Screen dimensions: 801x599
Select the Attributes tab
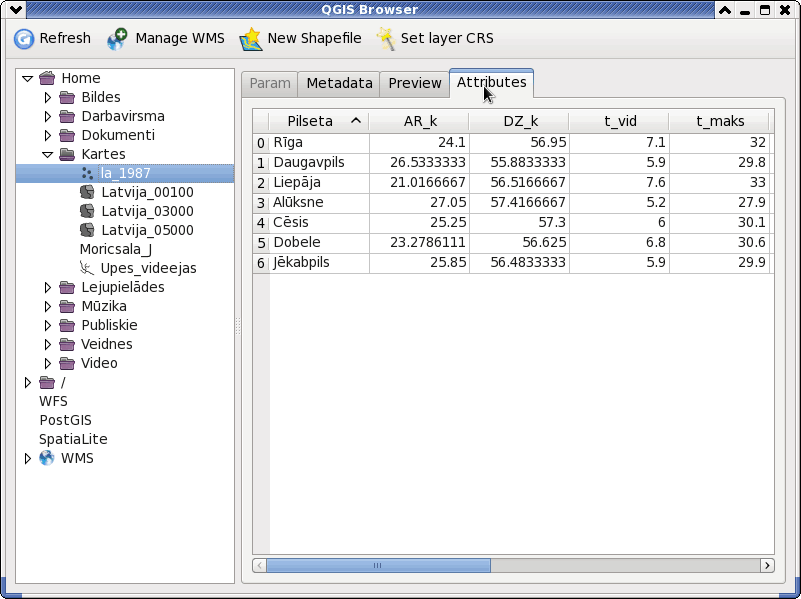click(x=491, y=82)
